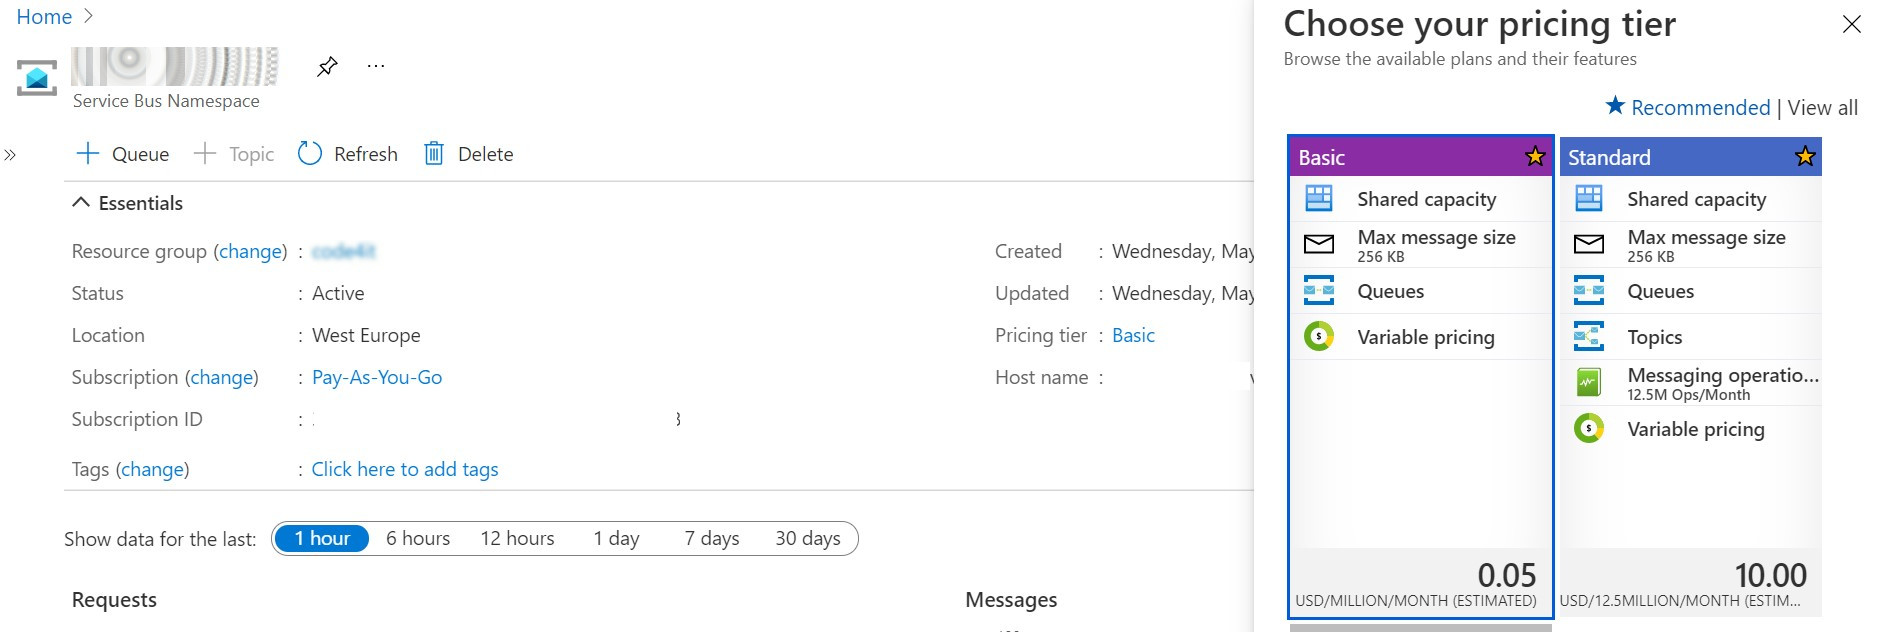1879x632 pixels.
Task: Select the 6 hours time range
Action: [418, 539]
